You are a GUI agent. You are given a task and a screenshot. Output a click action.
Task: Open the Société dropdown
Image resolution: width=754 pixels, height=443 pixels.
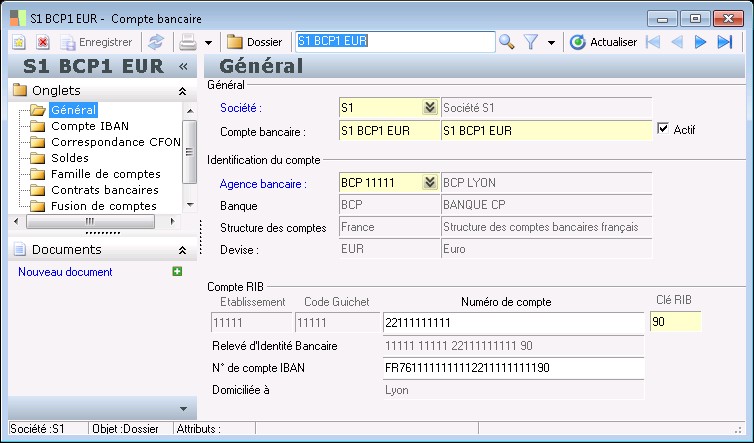tap(429, 107)
